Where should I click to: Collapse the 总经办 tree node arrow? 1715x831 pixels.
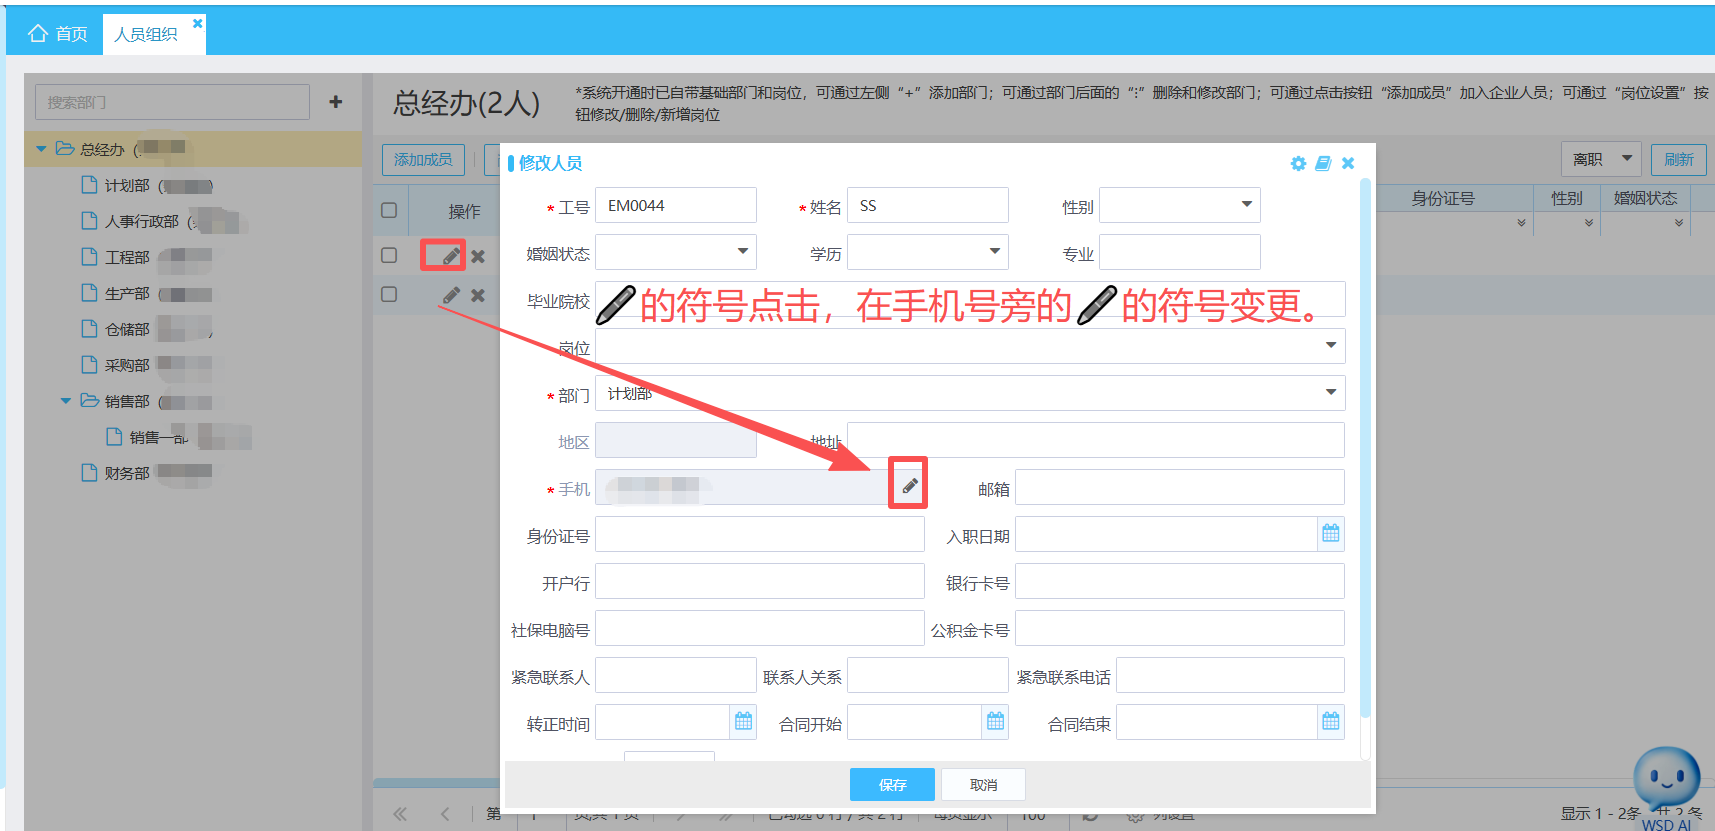pos(41,149)
